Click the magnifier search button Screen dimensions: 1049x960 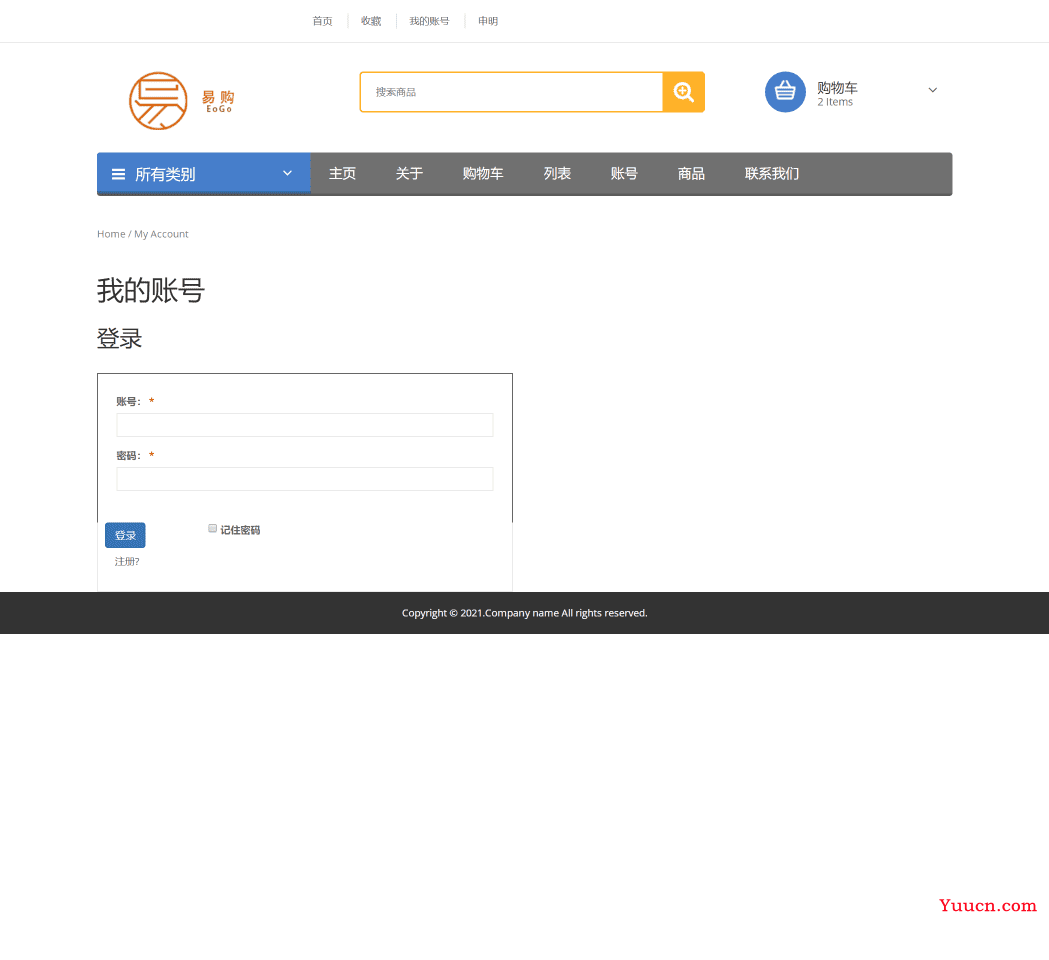(683, 92)
